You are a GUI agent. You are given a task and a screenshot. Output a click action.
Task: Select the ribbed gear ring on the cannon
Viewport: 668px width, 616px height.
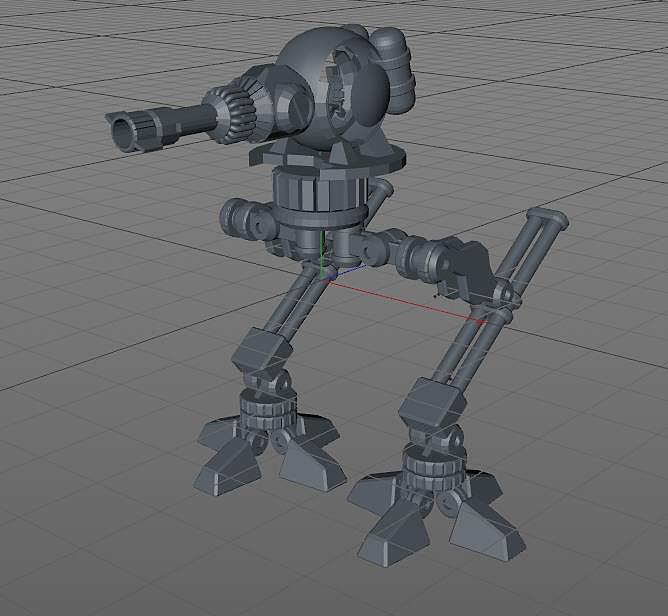click(x=234, y=112)
